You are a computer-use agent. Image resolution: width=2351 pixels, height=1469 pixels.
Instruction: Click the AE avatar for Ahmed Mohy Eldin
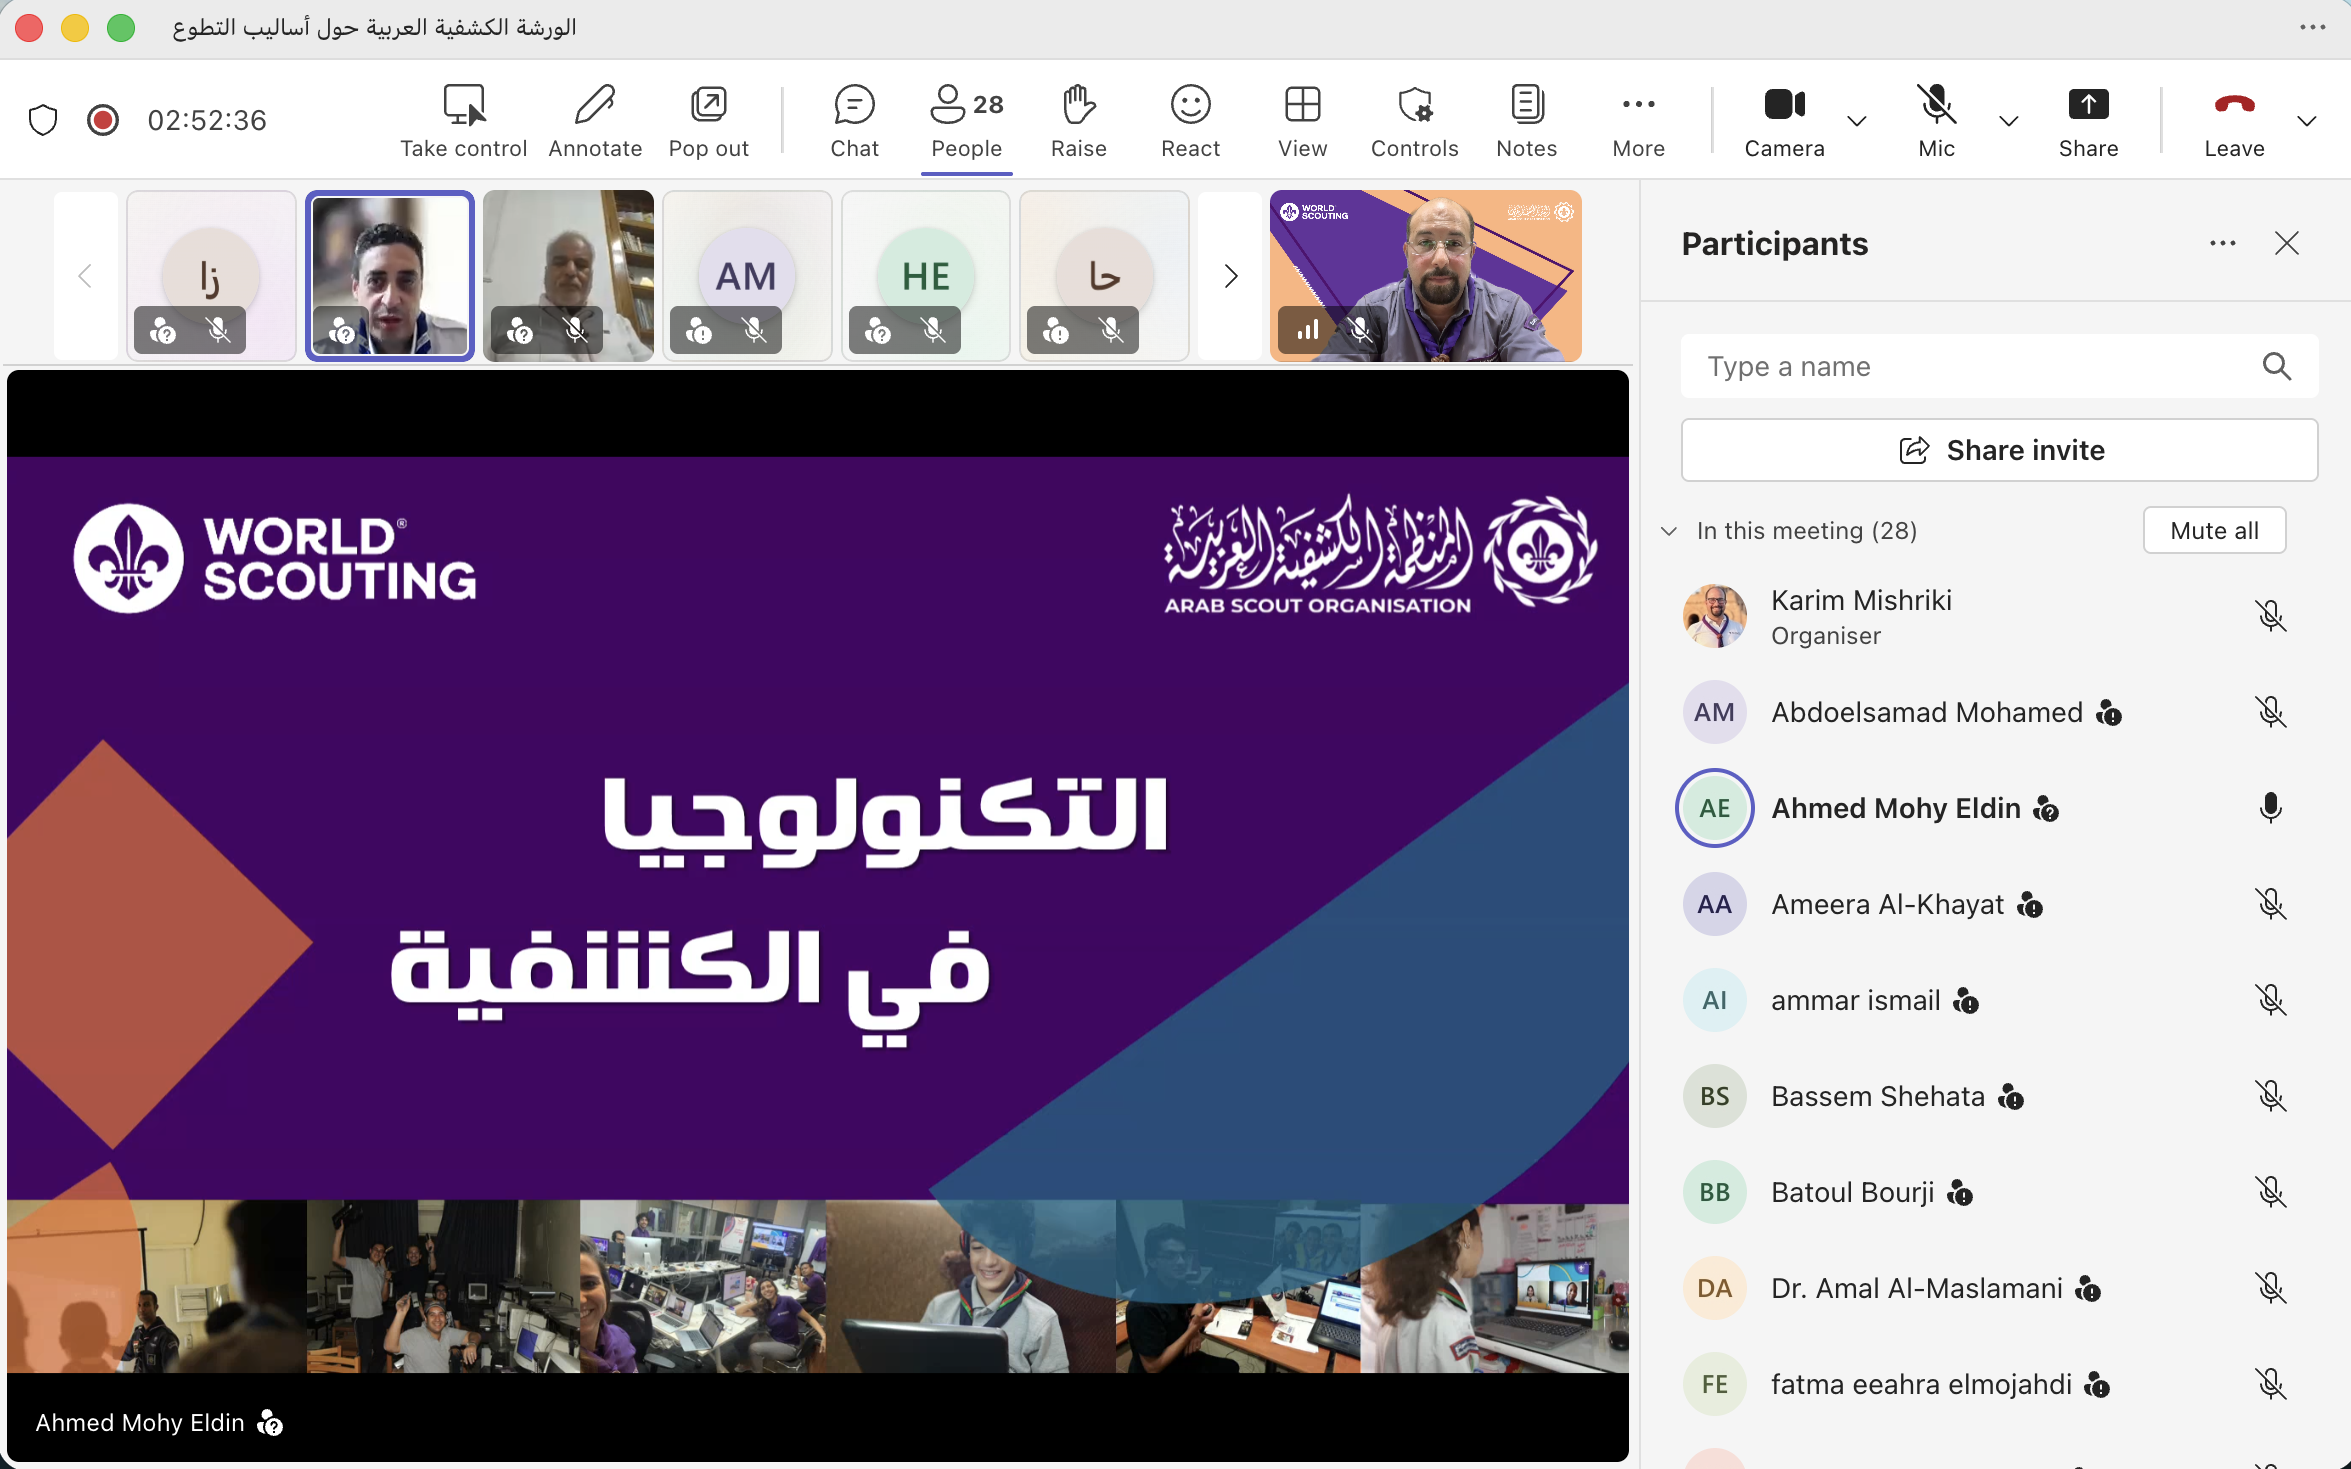click(x=1714, y=808)
